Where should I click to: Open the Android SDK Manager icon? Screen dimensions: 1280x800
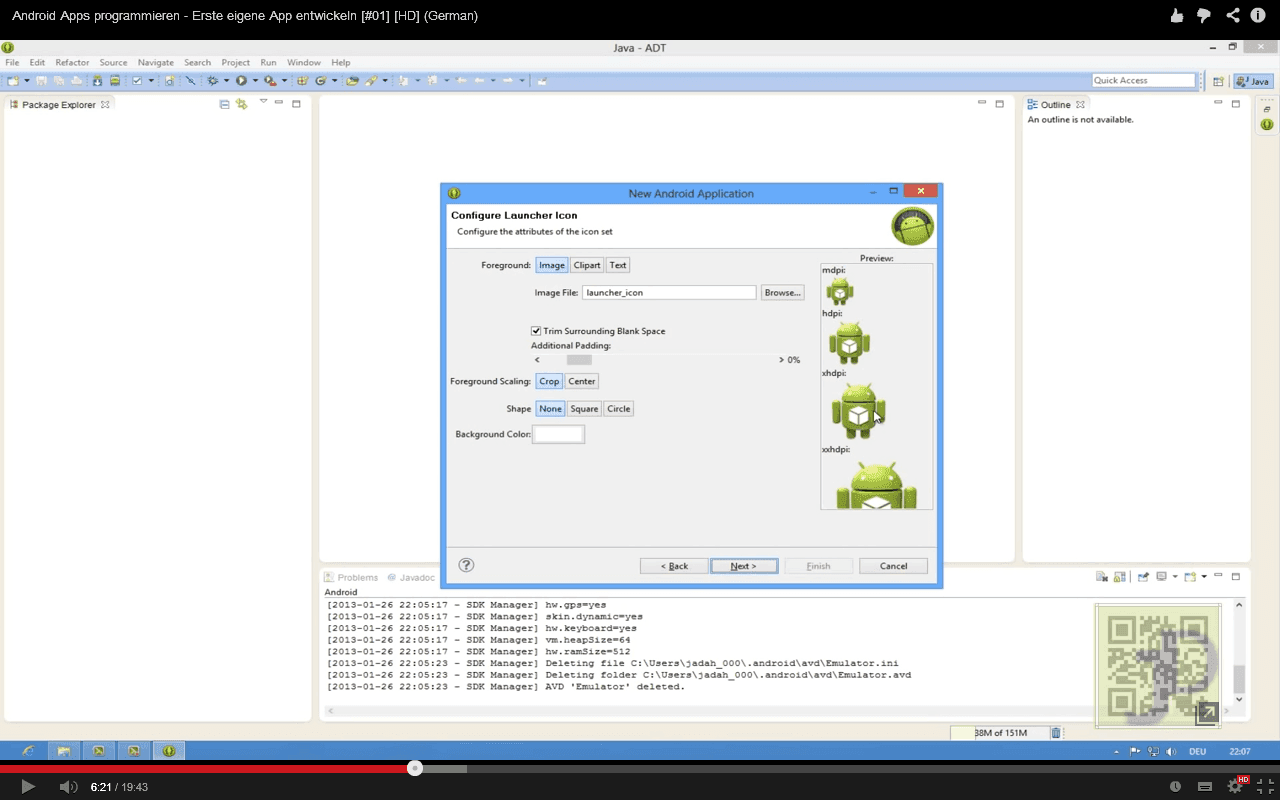point(97,80)
